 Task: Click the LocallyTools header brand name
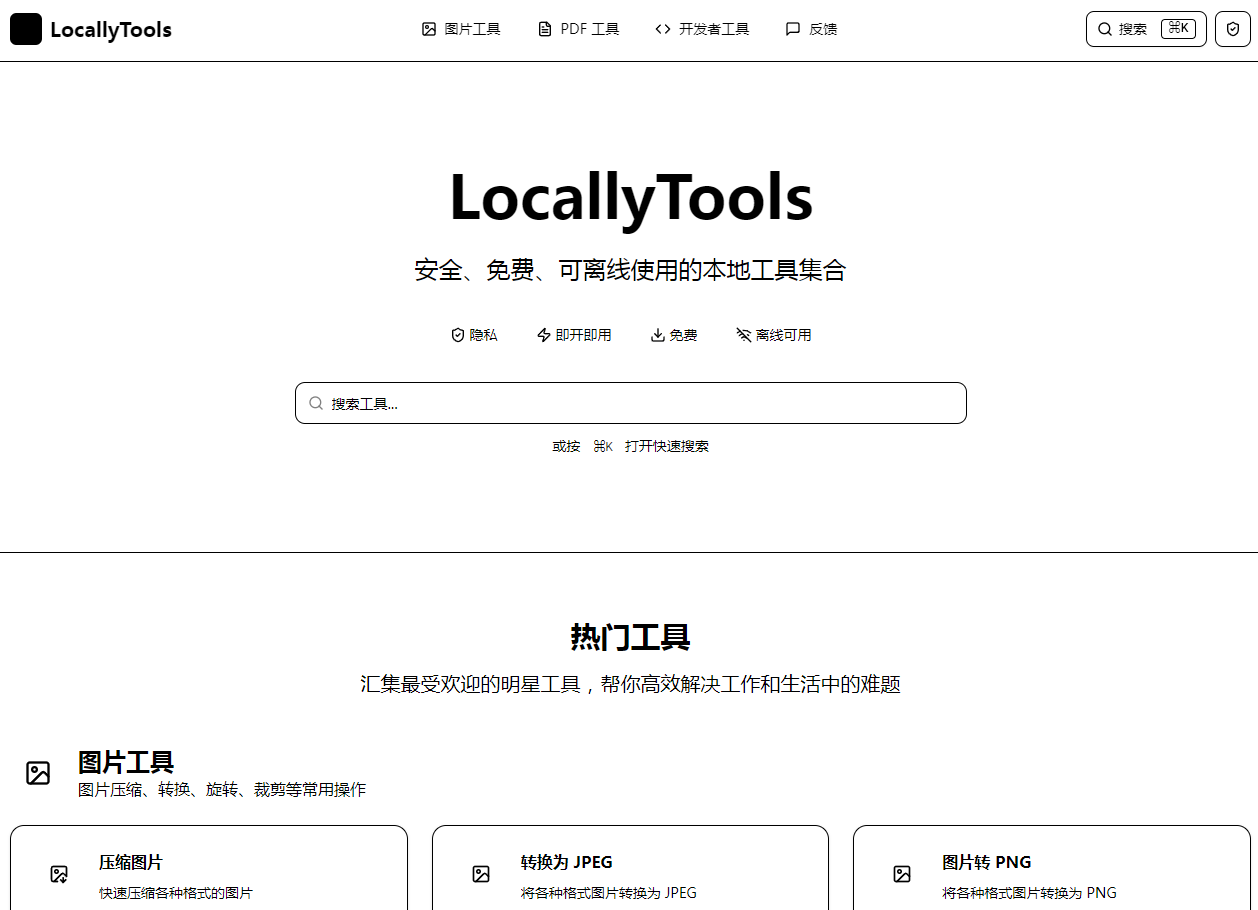(x=111, y=30)
